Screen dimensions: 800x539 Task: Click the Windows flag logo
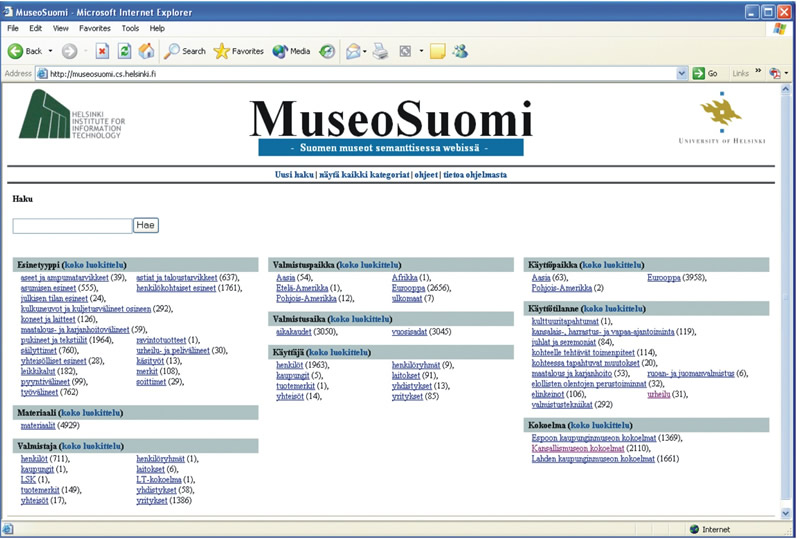tap(779, 29)
